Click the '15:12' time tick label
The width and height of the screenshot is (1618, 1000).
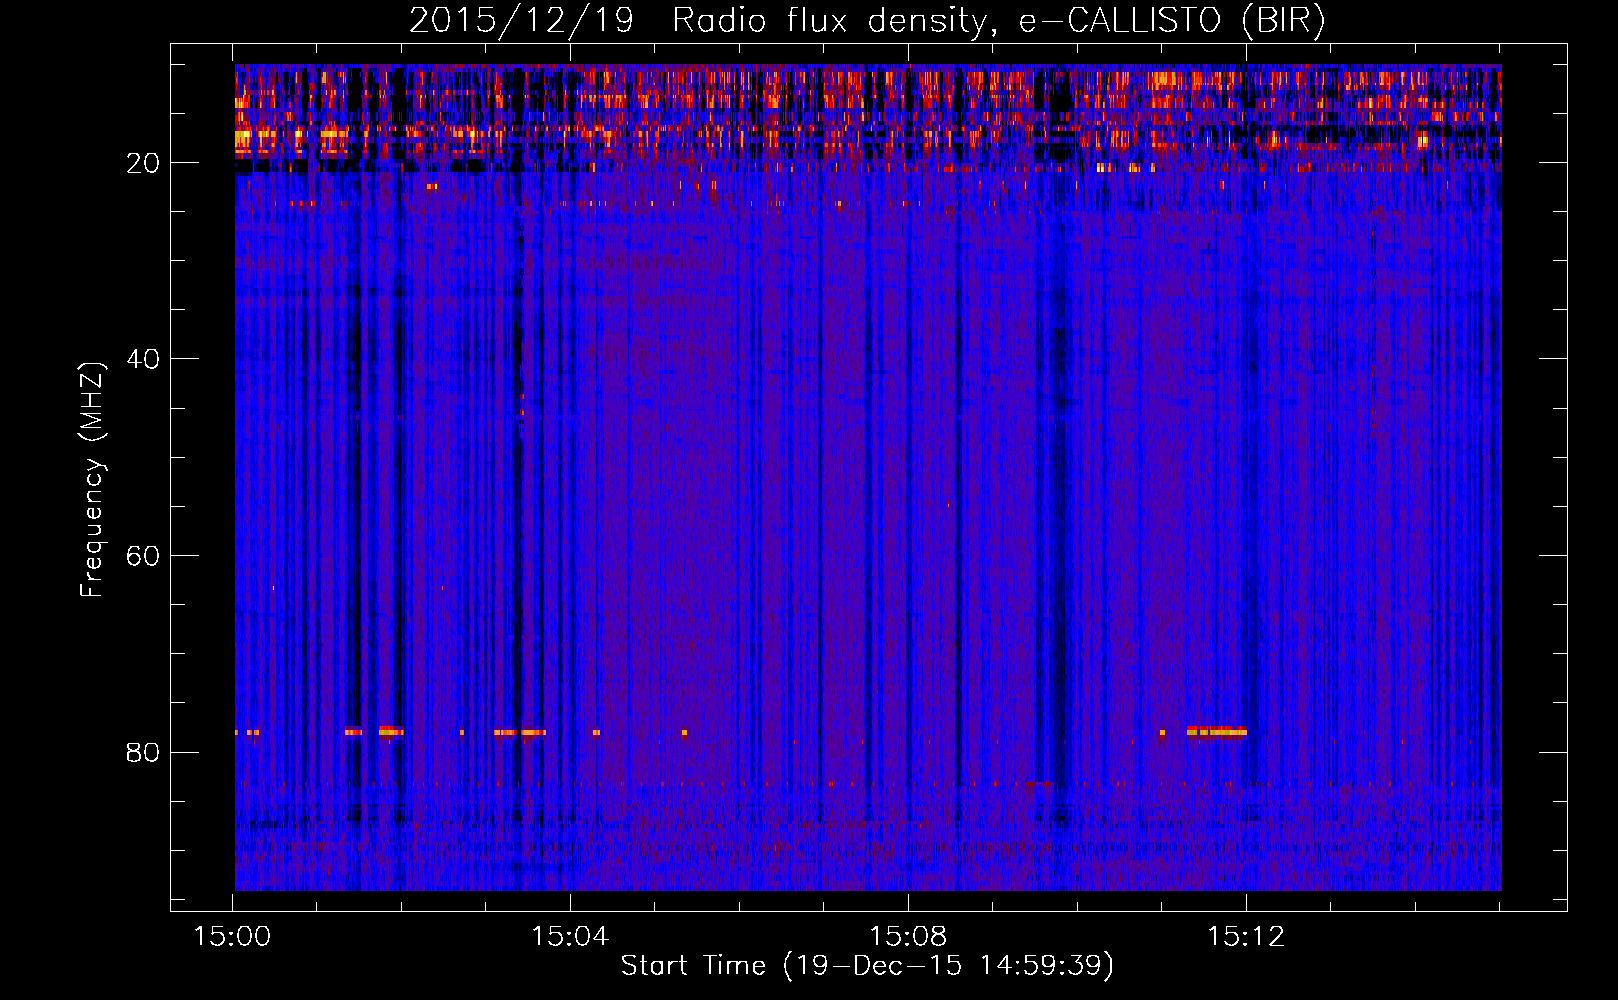click(1246, 937)
